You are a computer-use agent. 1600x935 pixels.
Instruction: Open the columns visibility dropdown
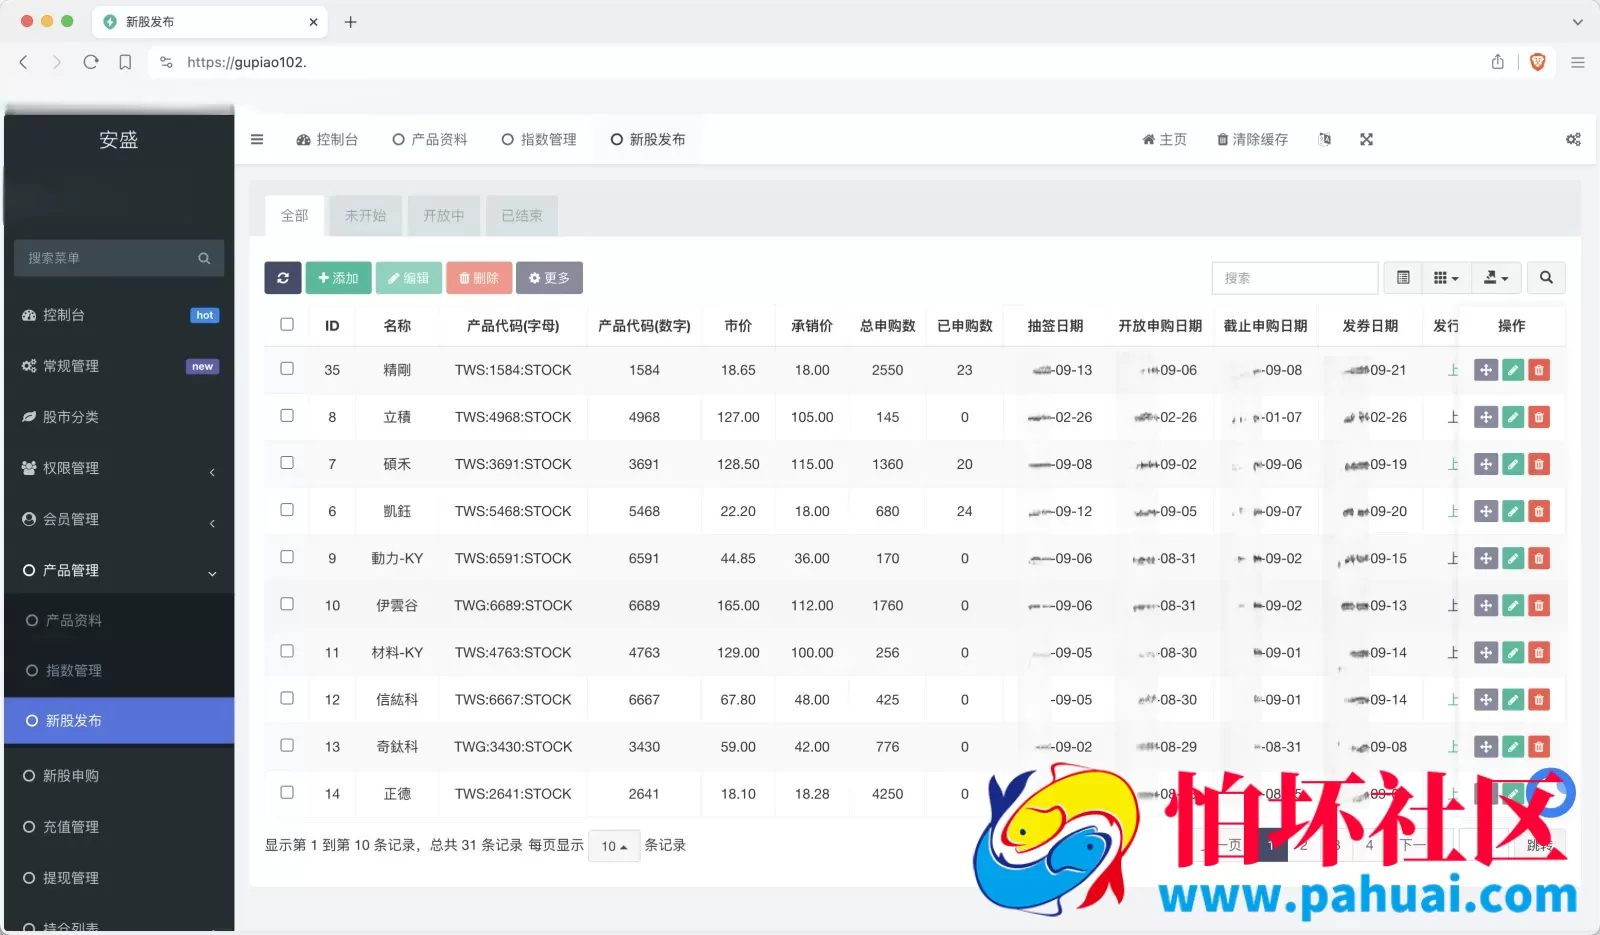1446,278
